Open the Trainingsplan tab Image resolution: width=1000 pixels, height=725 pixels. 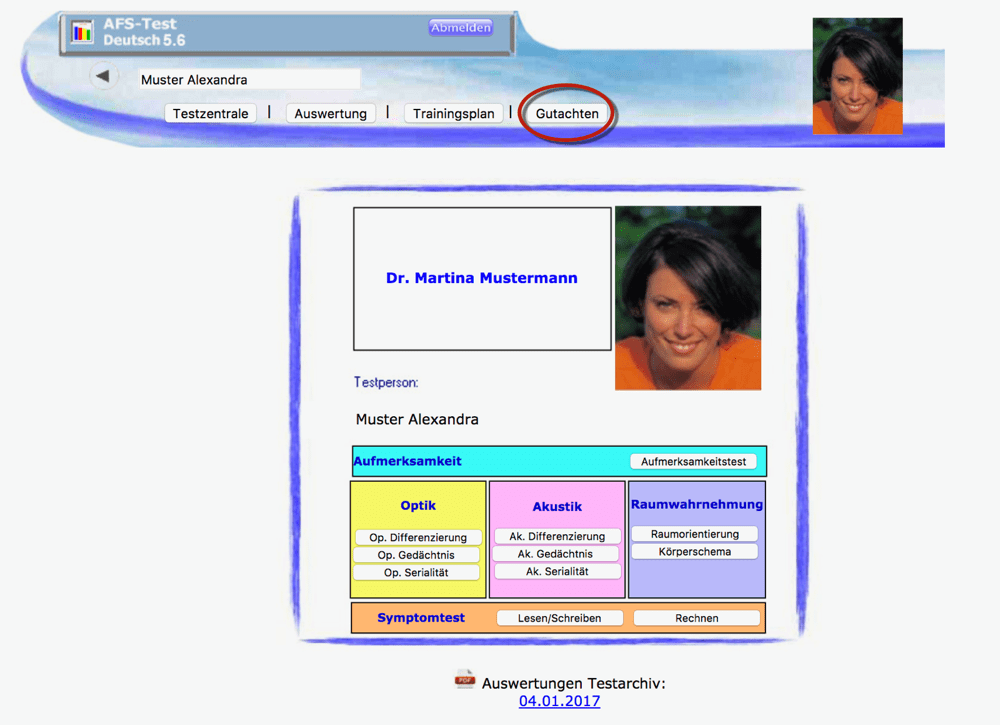pos(453,114)
